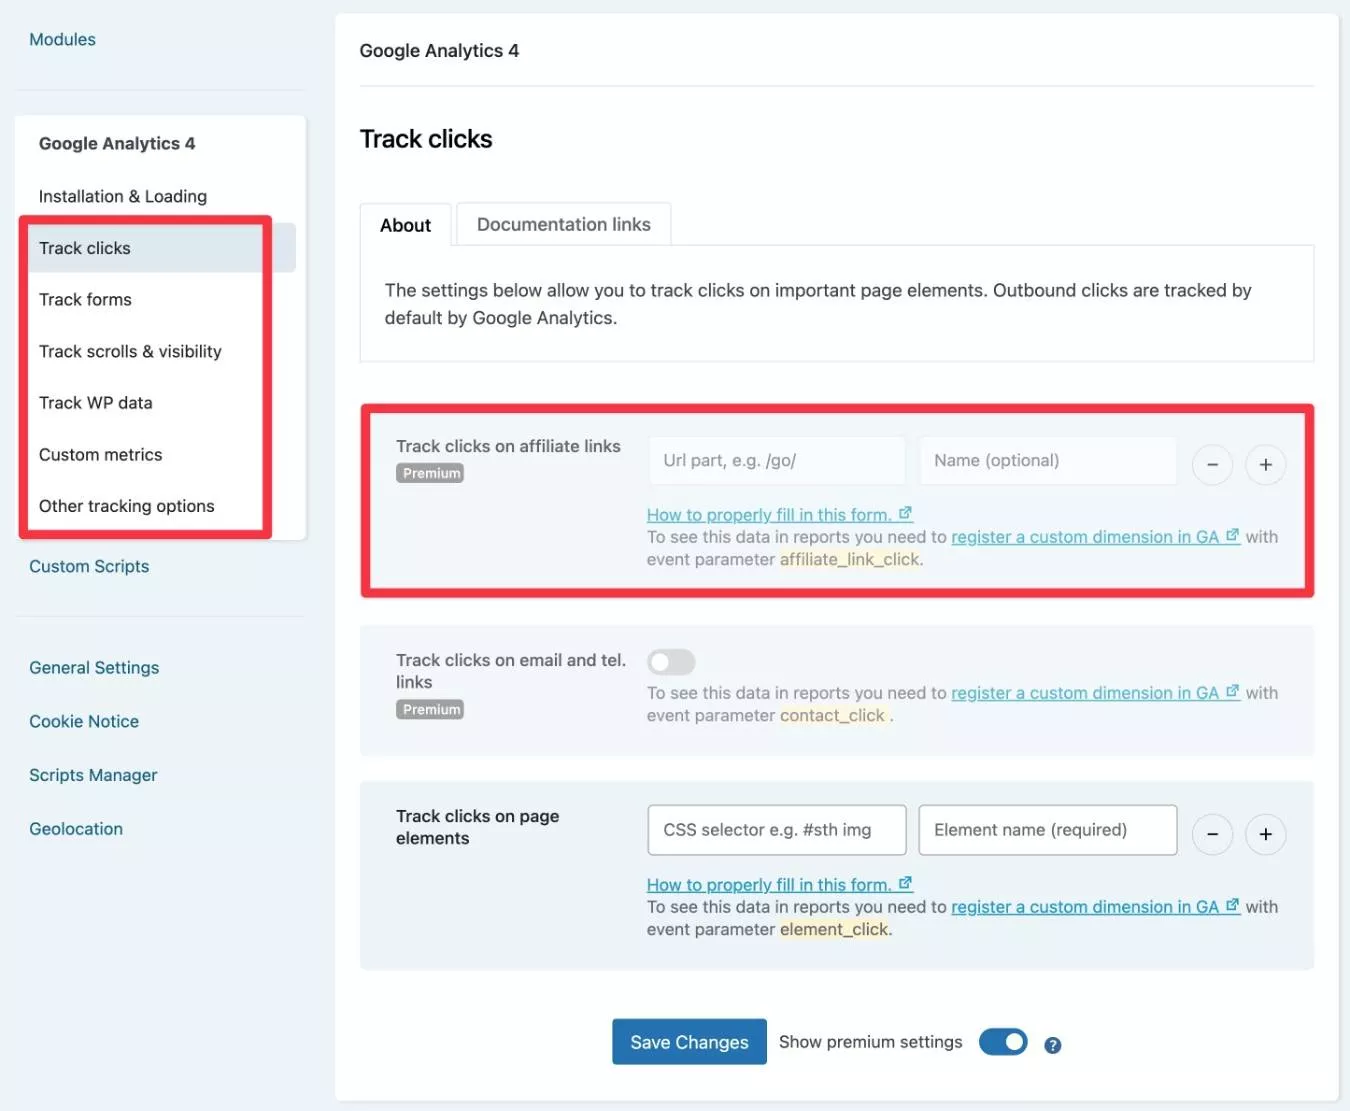The height and width of the screenshot is (1111, 1350).
Task: Click custom dimension link in page elements section
Action: 1095,907
